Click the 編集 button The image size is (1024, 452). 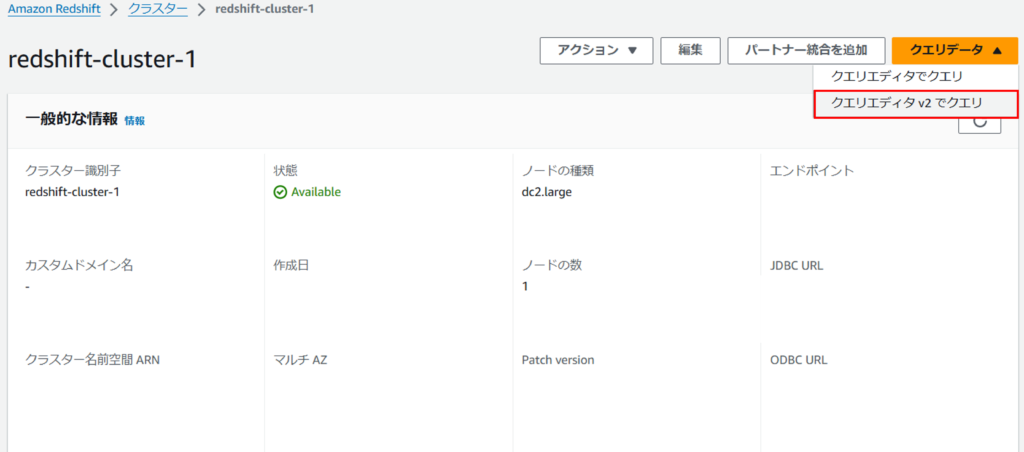click(x=690, y=50)
